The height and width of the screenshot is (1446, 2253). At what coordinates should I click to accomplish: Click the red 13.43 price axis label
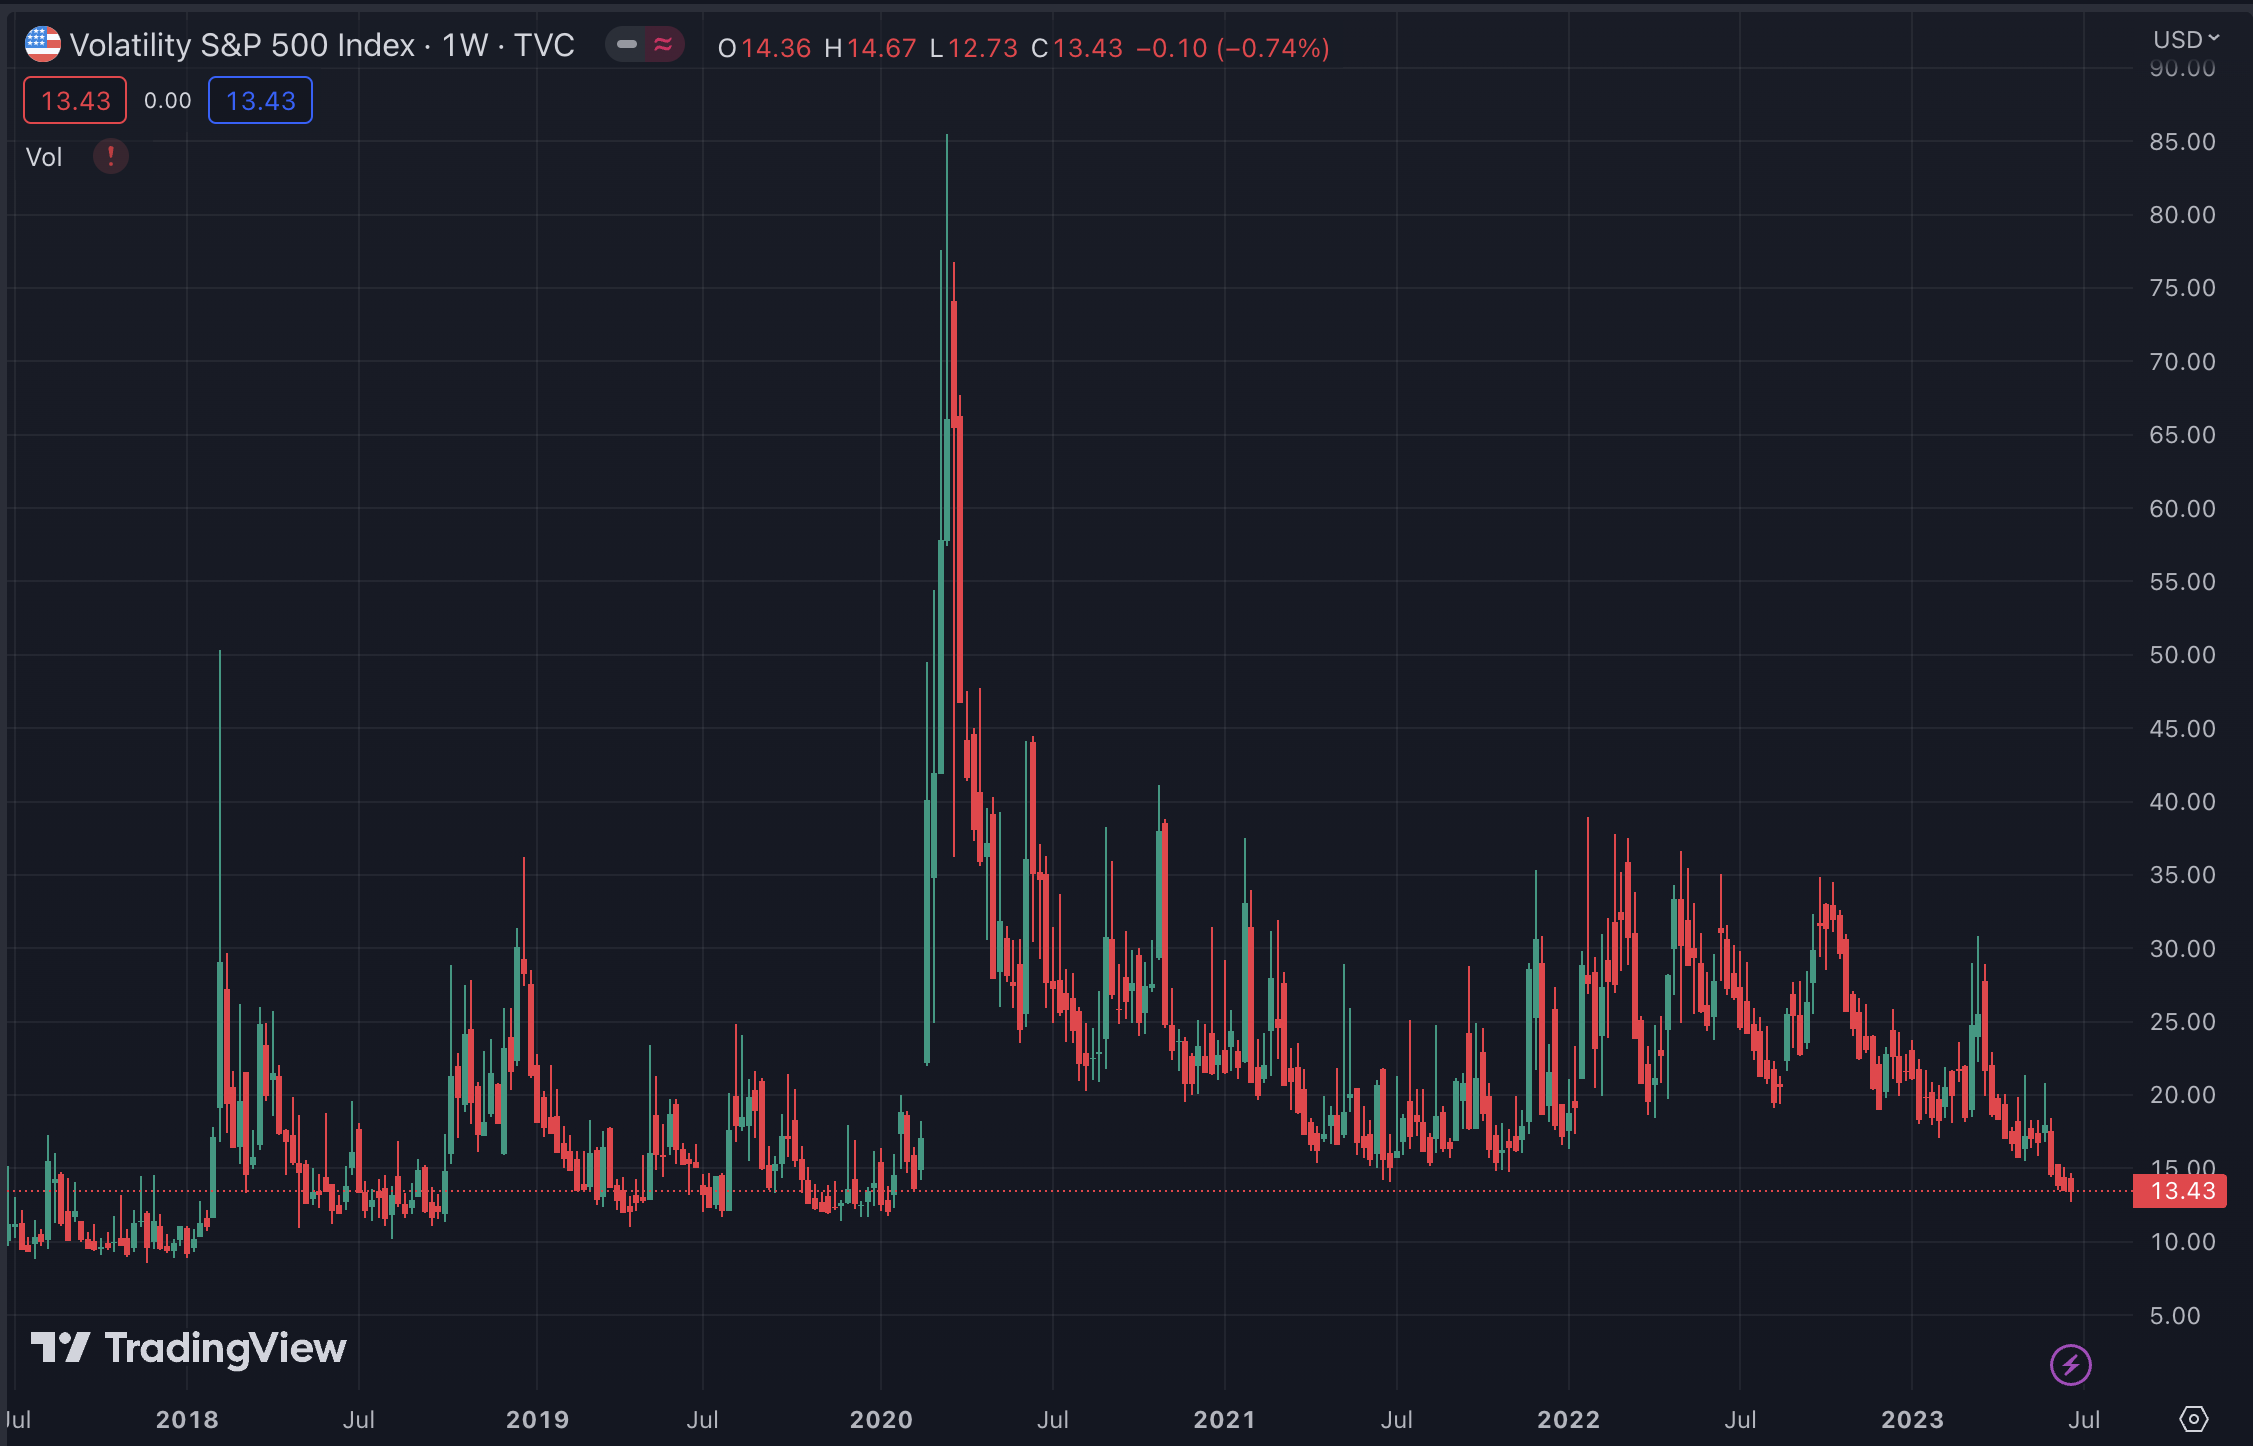pyautogui.click(x=2181, y=1191)
